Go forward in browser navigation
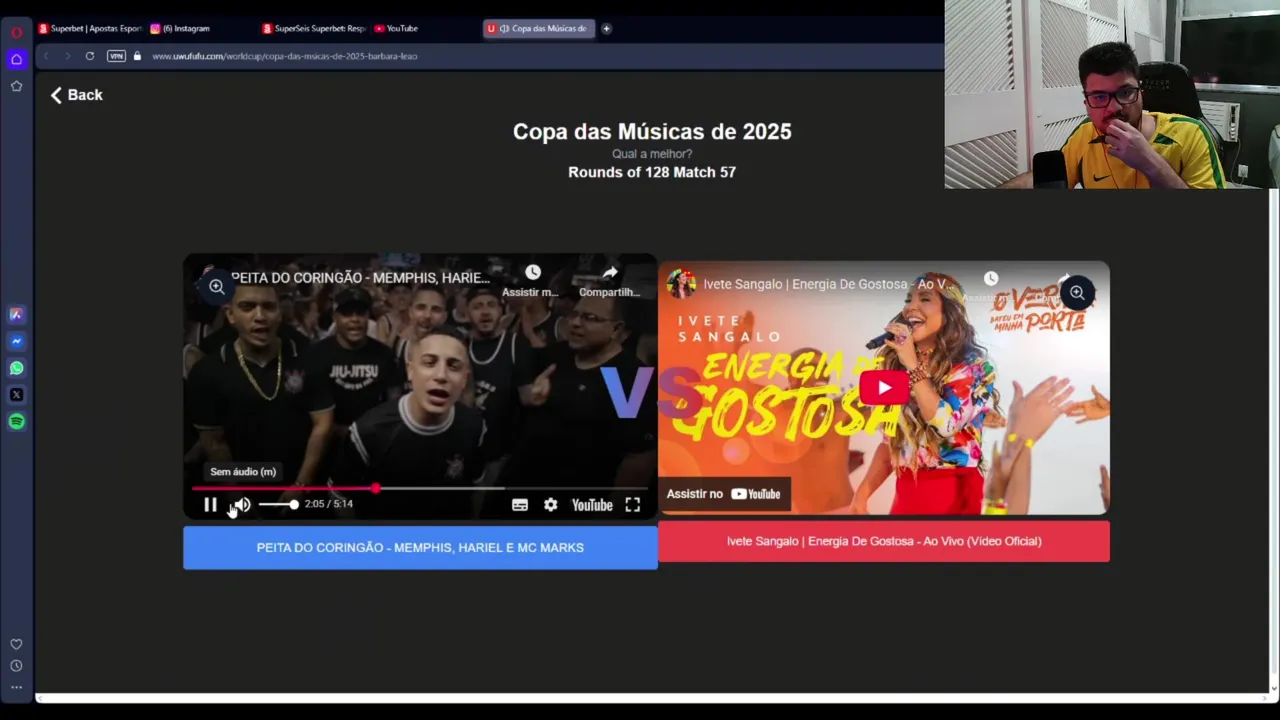Image resolution: width=1280 pixels, height=720 pixels. tap(67, 56)
